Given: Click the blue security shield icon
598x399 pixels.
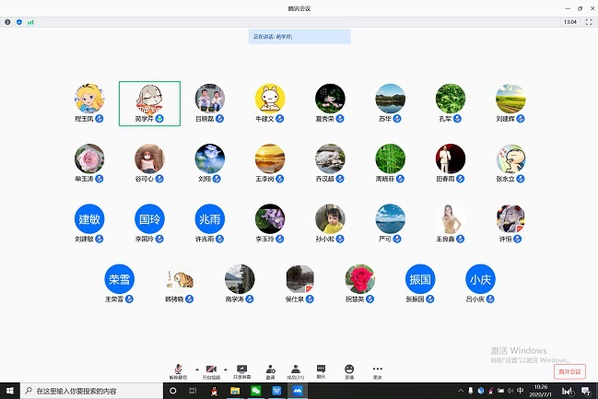Looking at the screenshot, I should pos(19,22).
